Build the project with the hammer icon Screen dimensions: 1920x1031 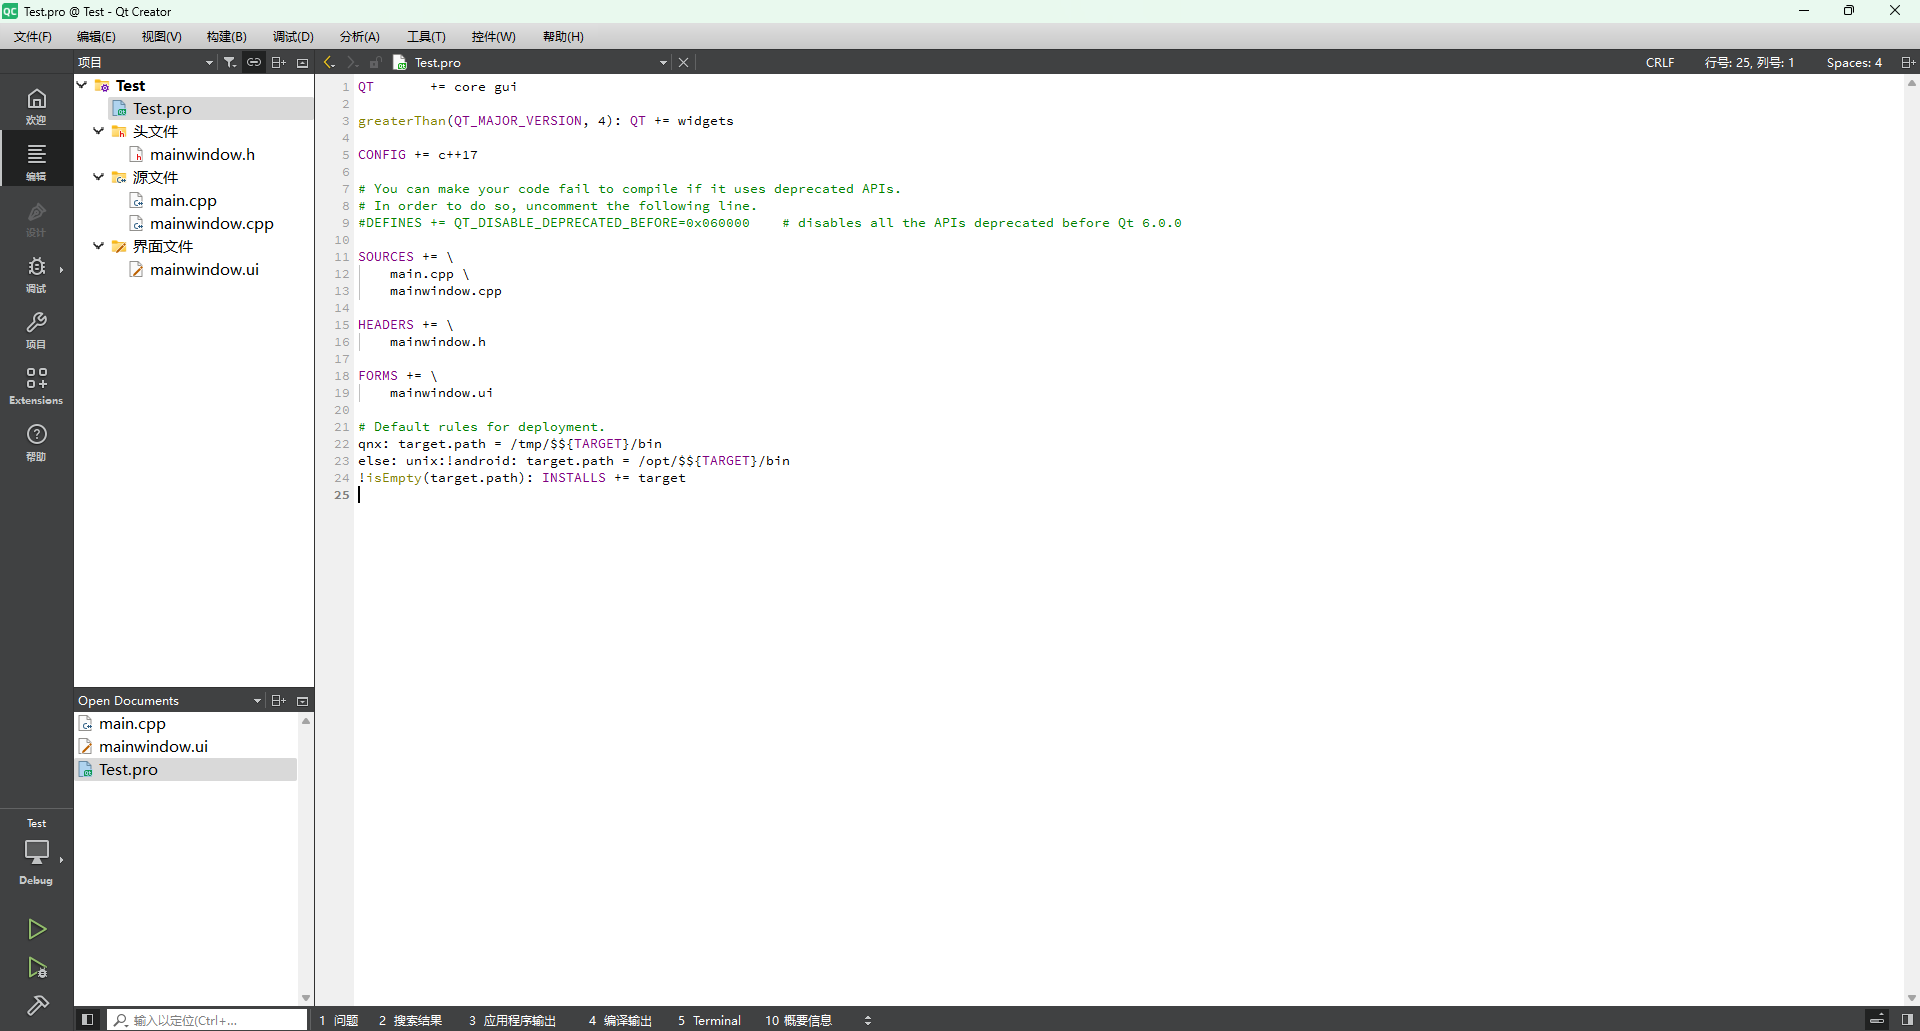click(x=37, y=1005)
